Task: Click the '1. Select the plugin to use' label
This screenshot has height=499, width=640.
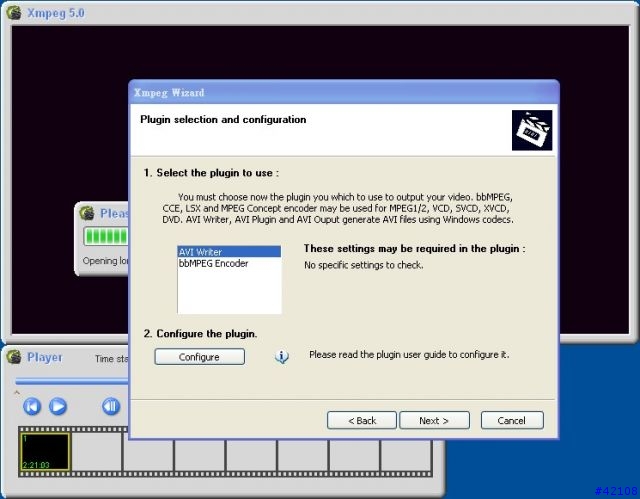Action: click(211, 173)
